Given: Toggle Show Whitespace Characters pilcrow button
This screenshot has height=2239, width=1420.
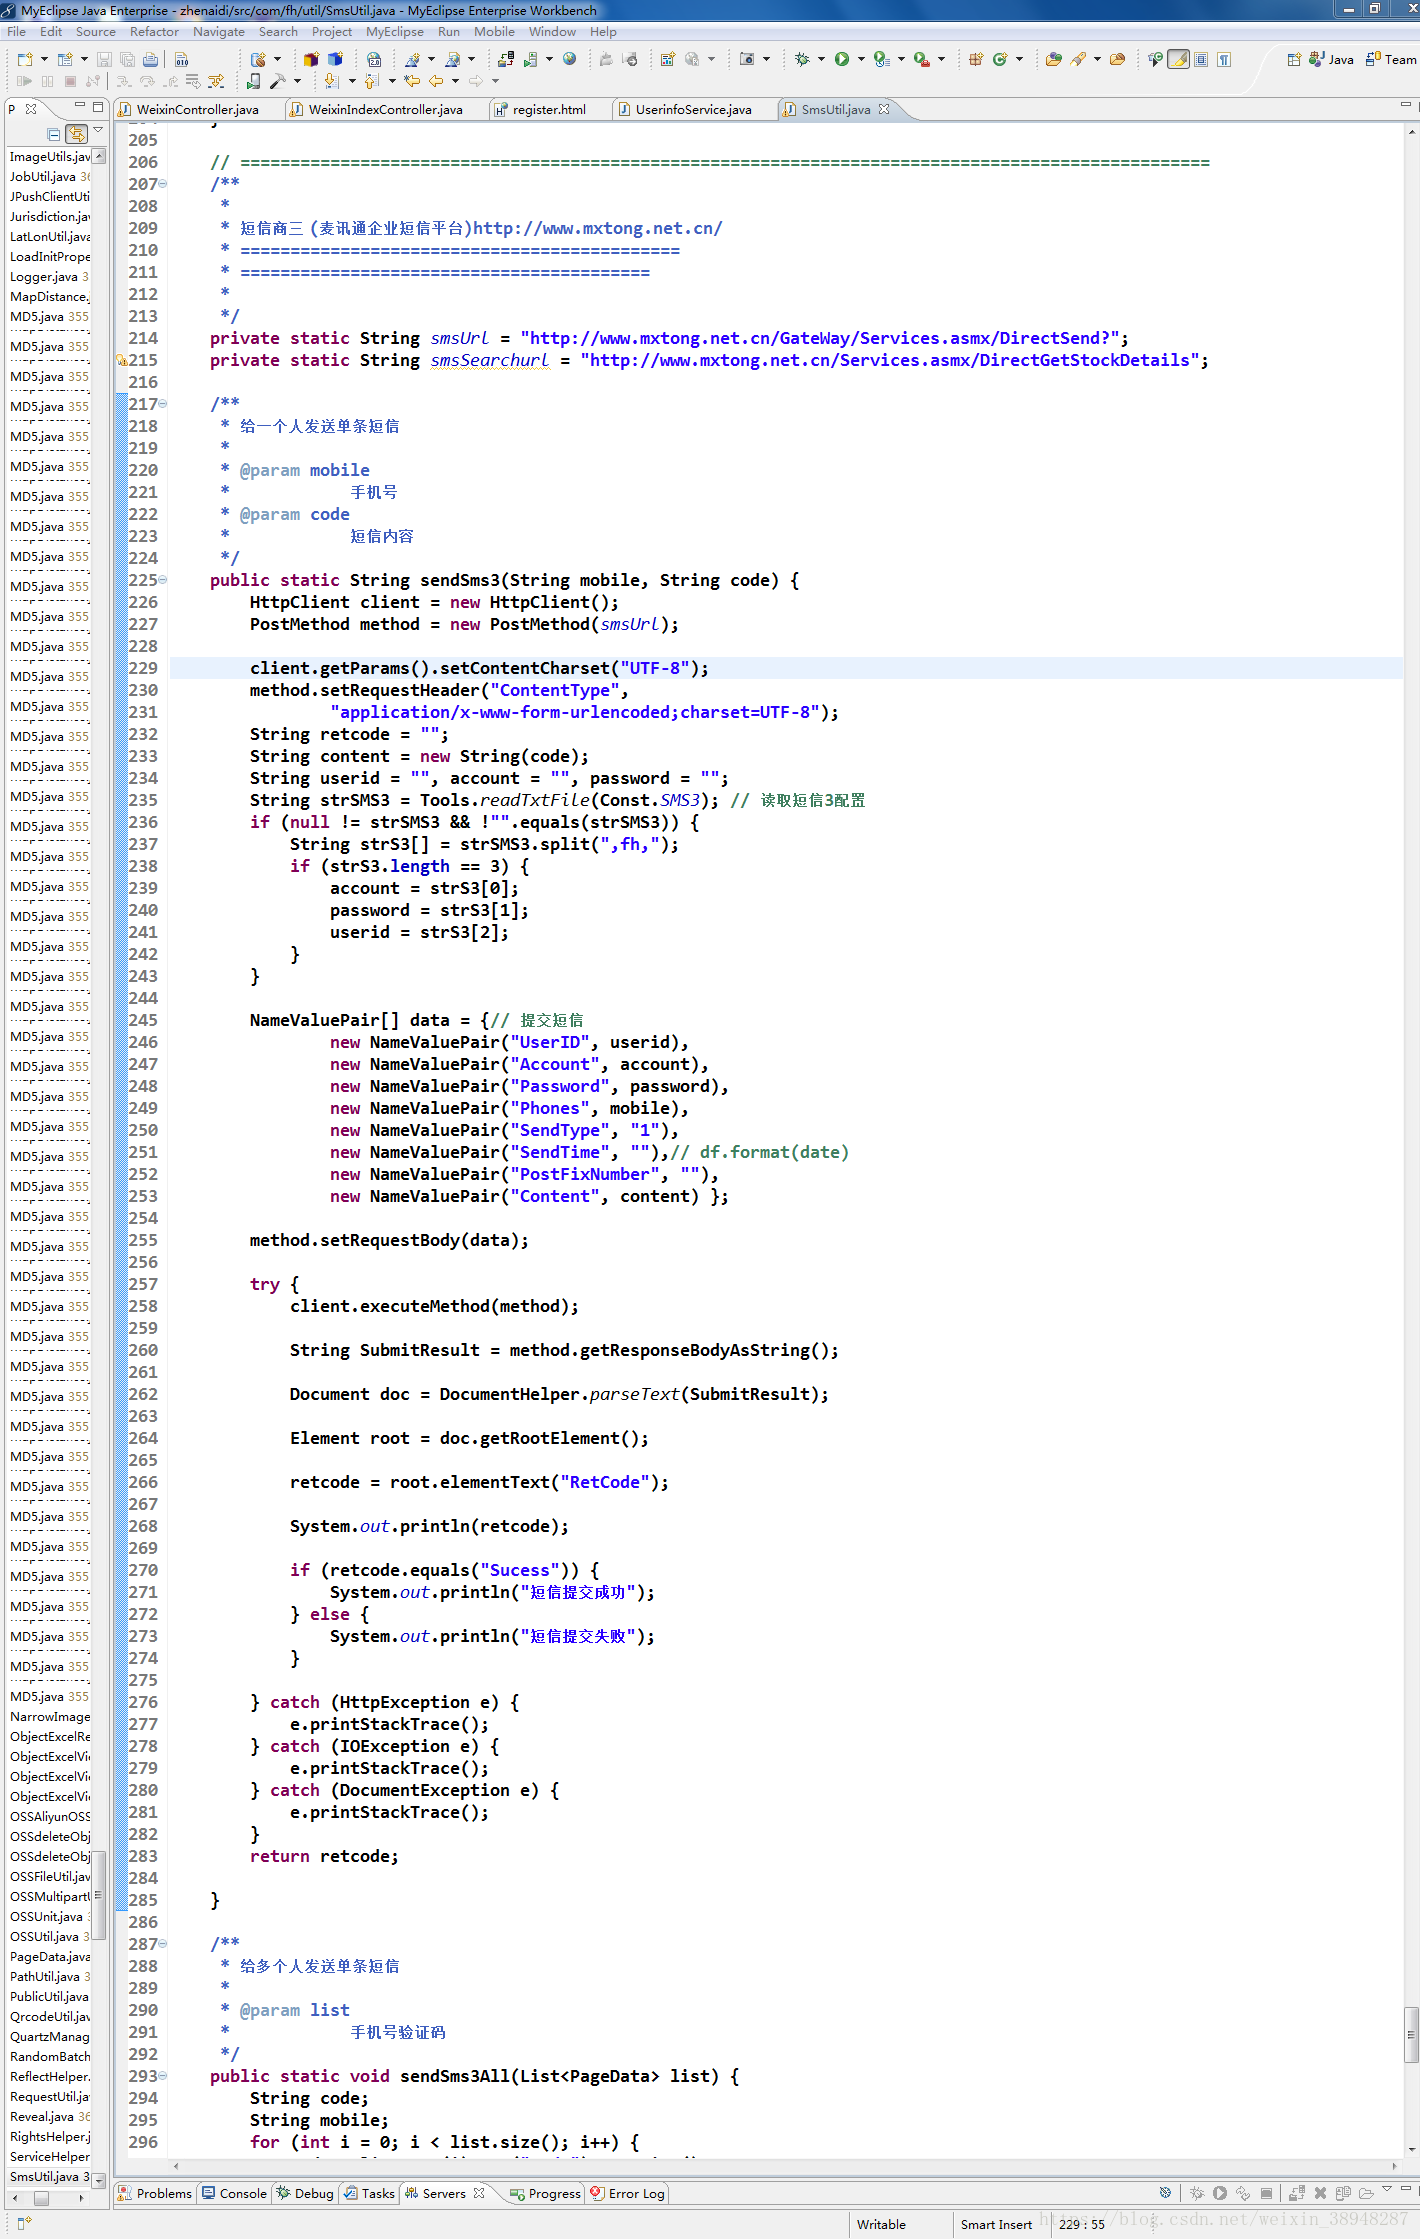Looking at the screenshot, I should (1224, 59).
